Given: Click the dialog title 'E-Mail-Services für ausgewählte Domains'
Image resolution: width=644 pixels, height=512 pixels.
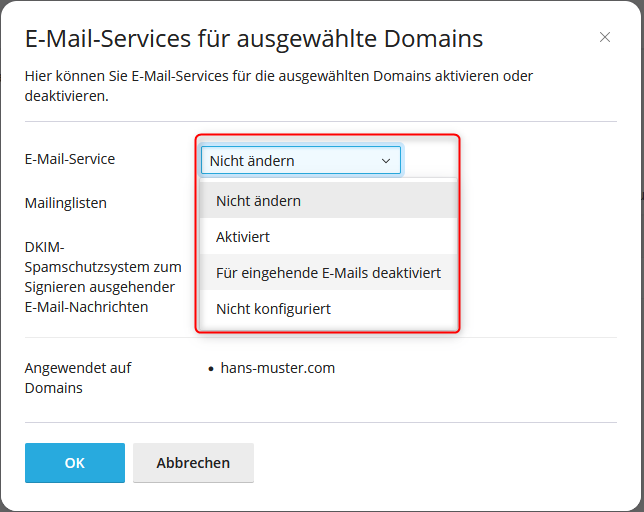Looking at the screenshot, I should point(254,39).
